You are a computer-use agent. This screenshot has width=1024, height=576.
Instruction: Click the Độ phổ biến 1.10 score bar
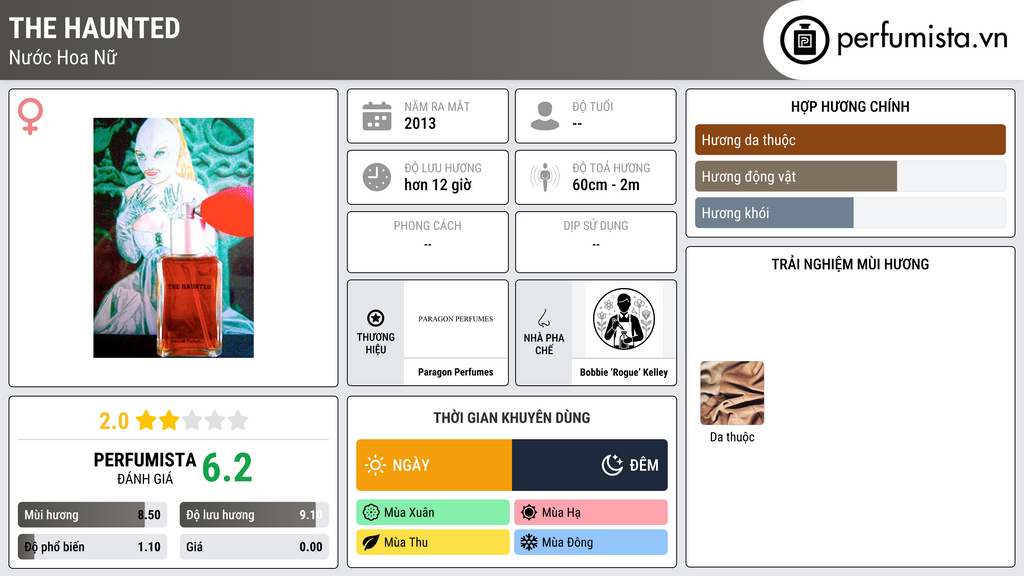[92, 547]
